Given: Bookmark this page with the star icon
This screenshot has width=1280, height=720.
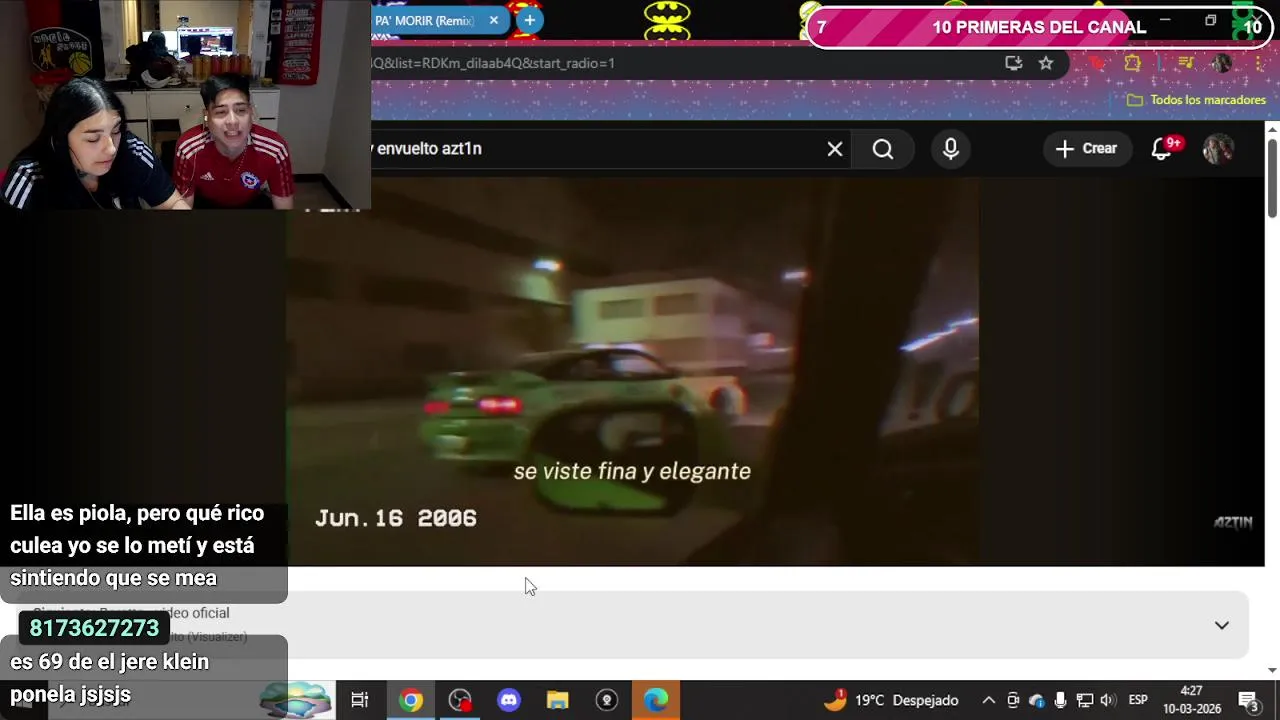Looking at the screenshot, I should click(x=1046, y=63).
